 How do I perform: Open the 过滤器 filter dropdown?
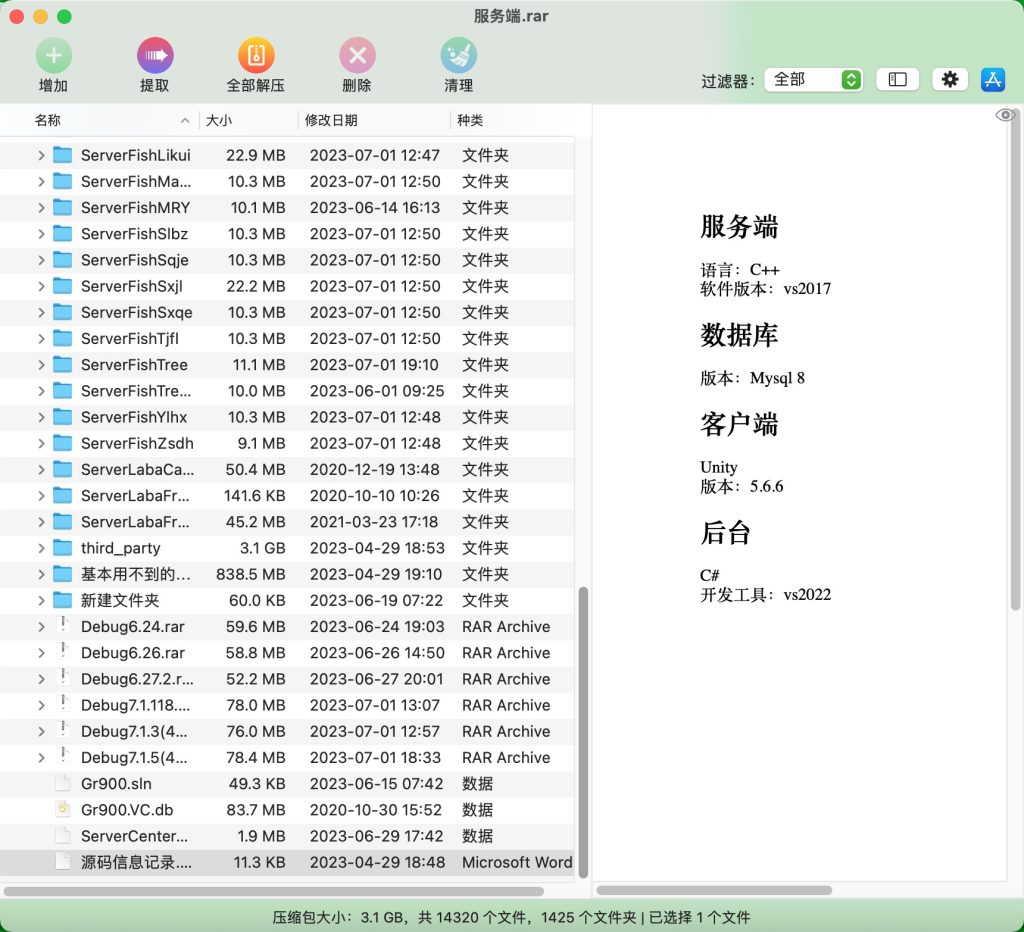point(812,79)
